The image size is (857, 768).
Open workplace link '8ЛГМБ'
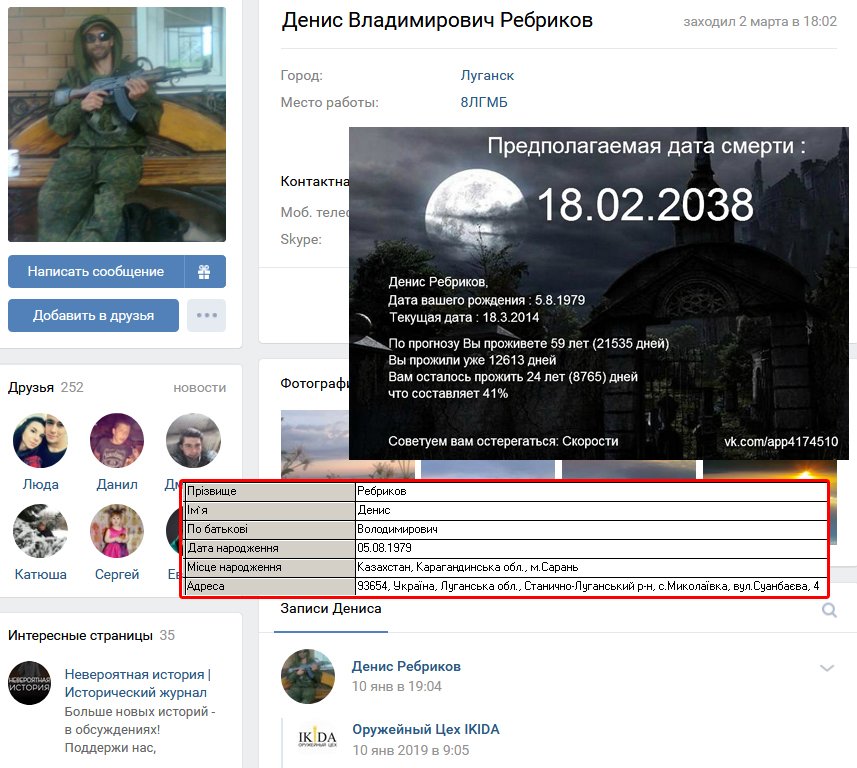(484, 102)
